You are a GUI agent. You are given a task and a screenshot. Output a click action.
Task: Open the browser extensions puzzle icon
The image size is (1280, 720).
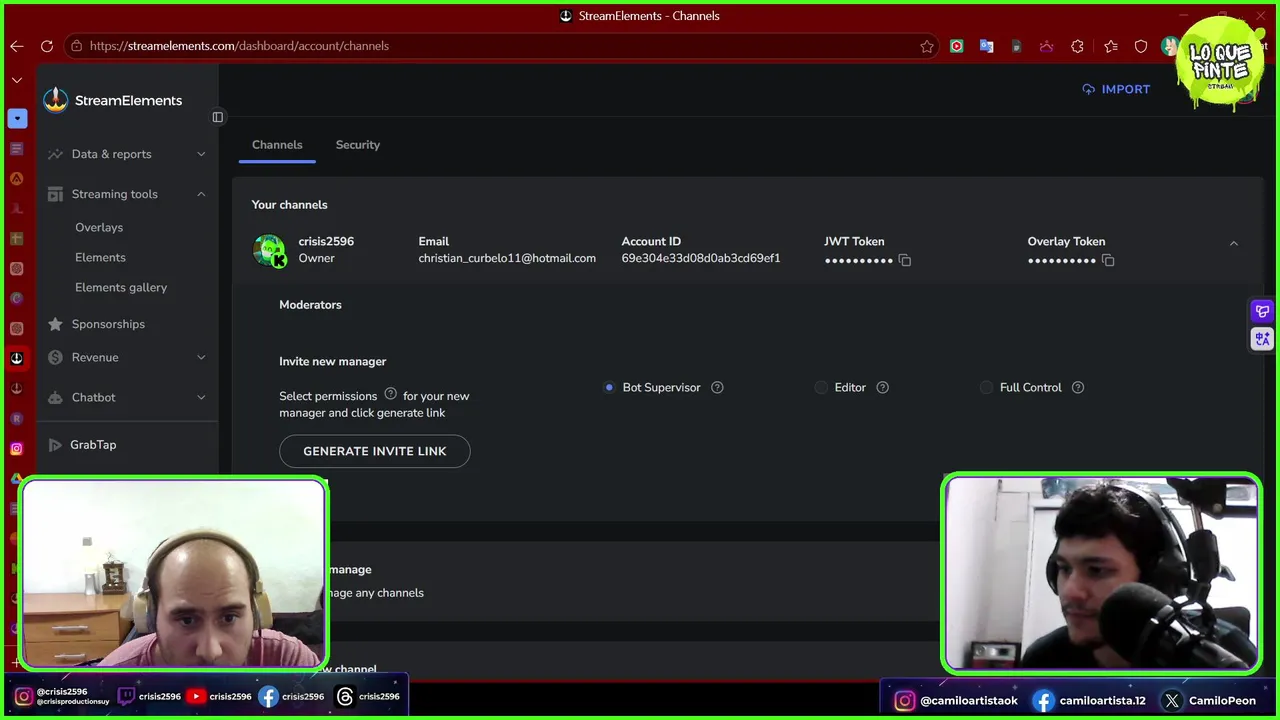click(x=1077, y=46)
